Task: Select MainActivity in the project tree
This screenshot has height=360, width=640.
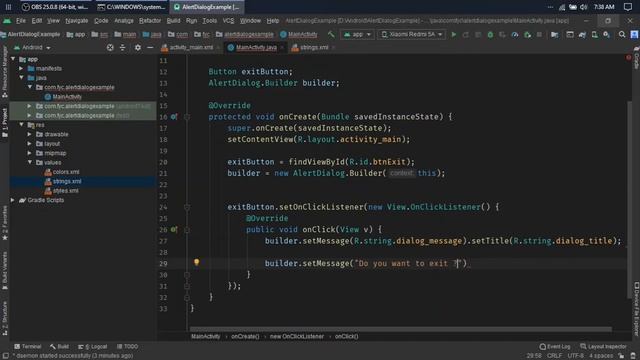Action: (x=63, y=97)
